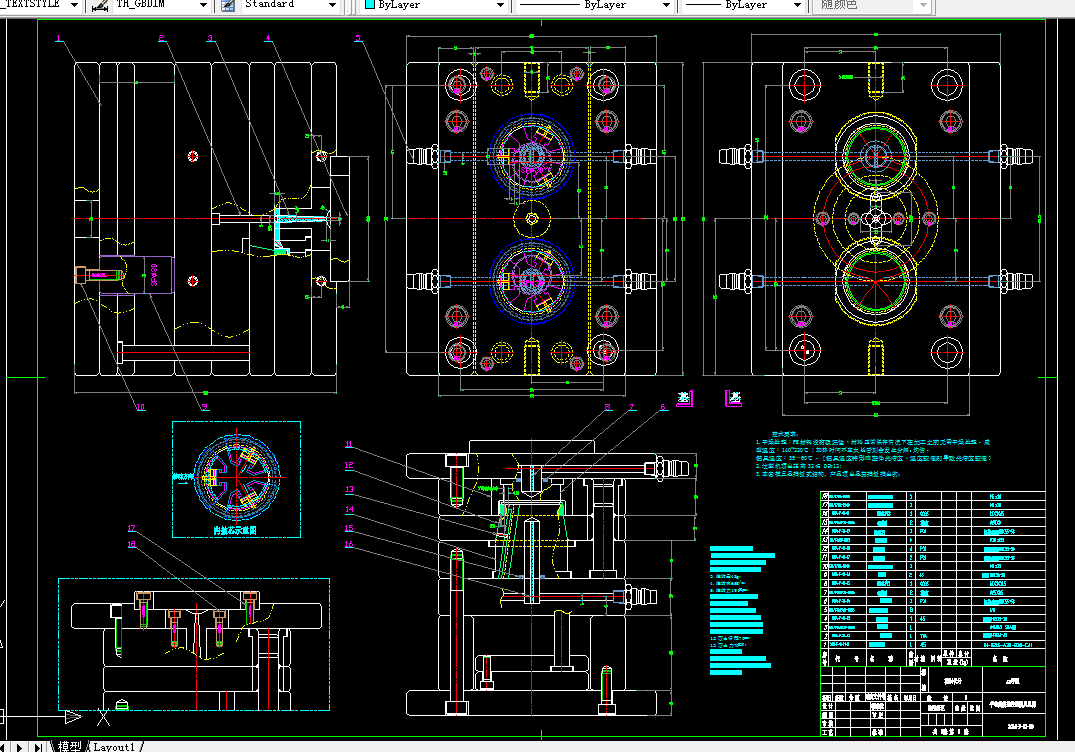Switch to the 模型 model tab

(69, 747)
